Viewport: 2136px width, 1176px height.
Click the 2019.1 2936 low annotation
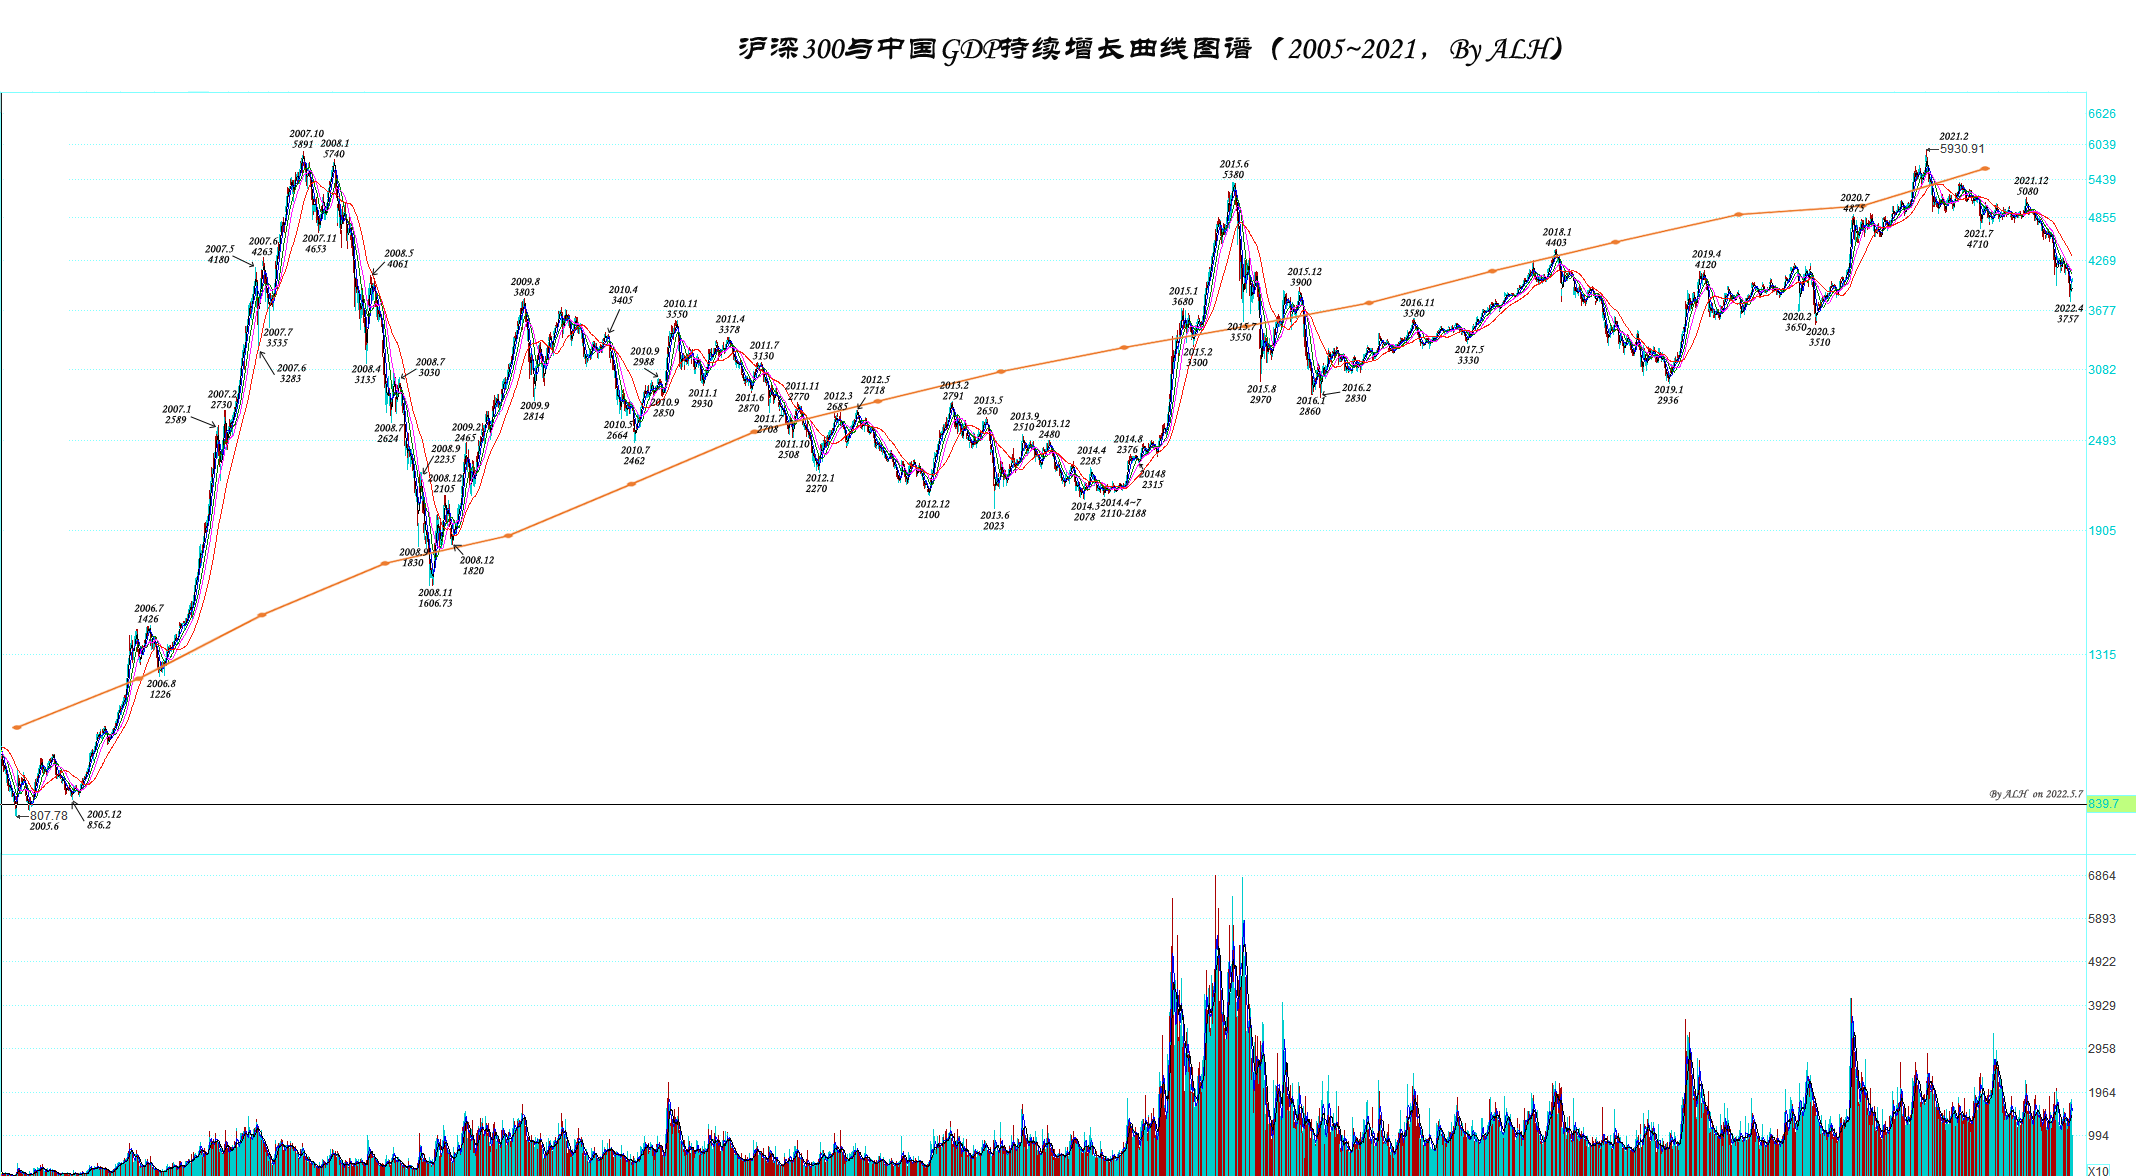[1668, 395]
